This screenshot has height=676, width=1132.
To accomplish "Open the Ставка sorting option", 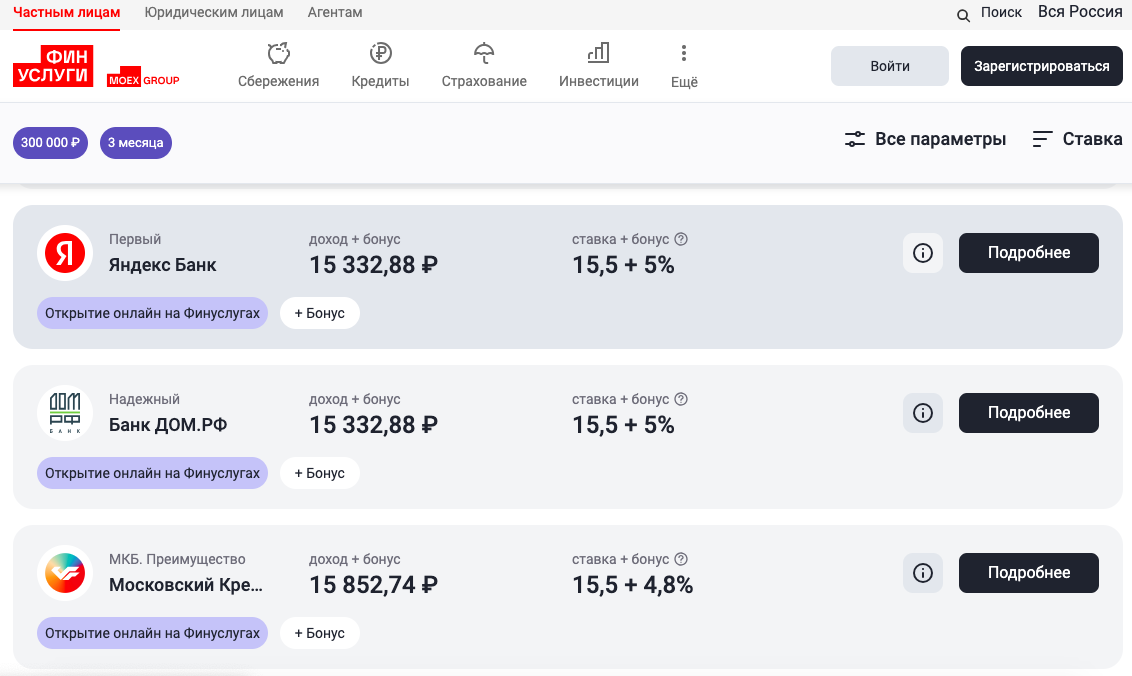I will (x=1077, y=139).
